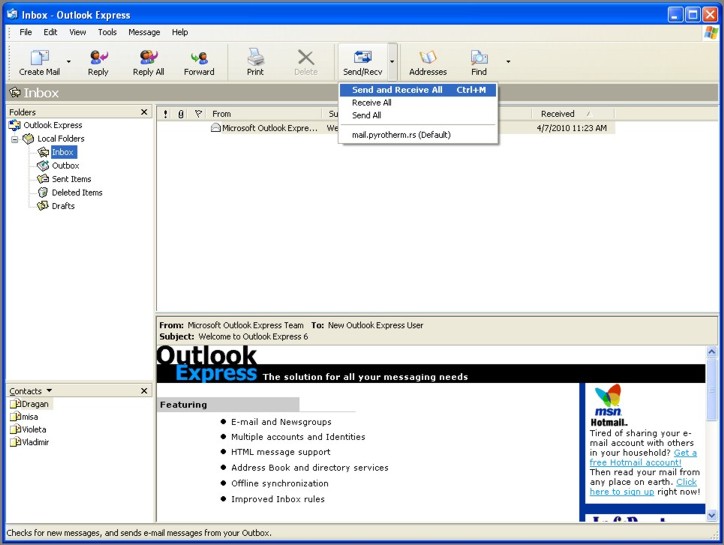
Task: Open the Edit menu
Action: (50, 32)
